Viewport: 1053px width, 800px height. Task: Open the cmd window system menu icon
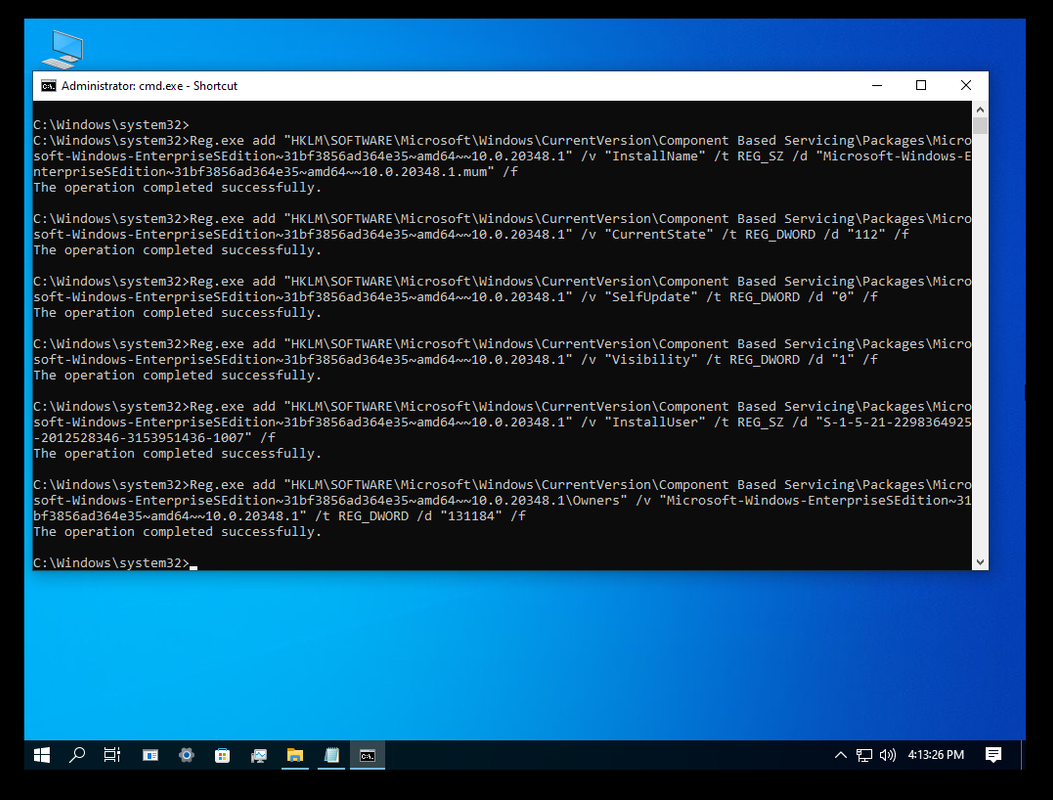tap(48, 86)
